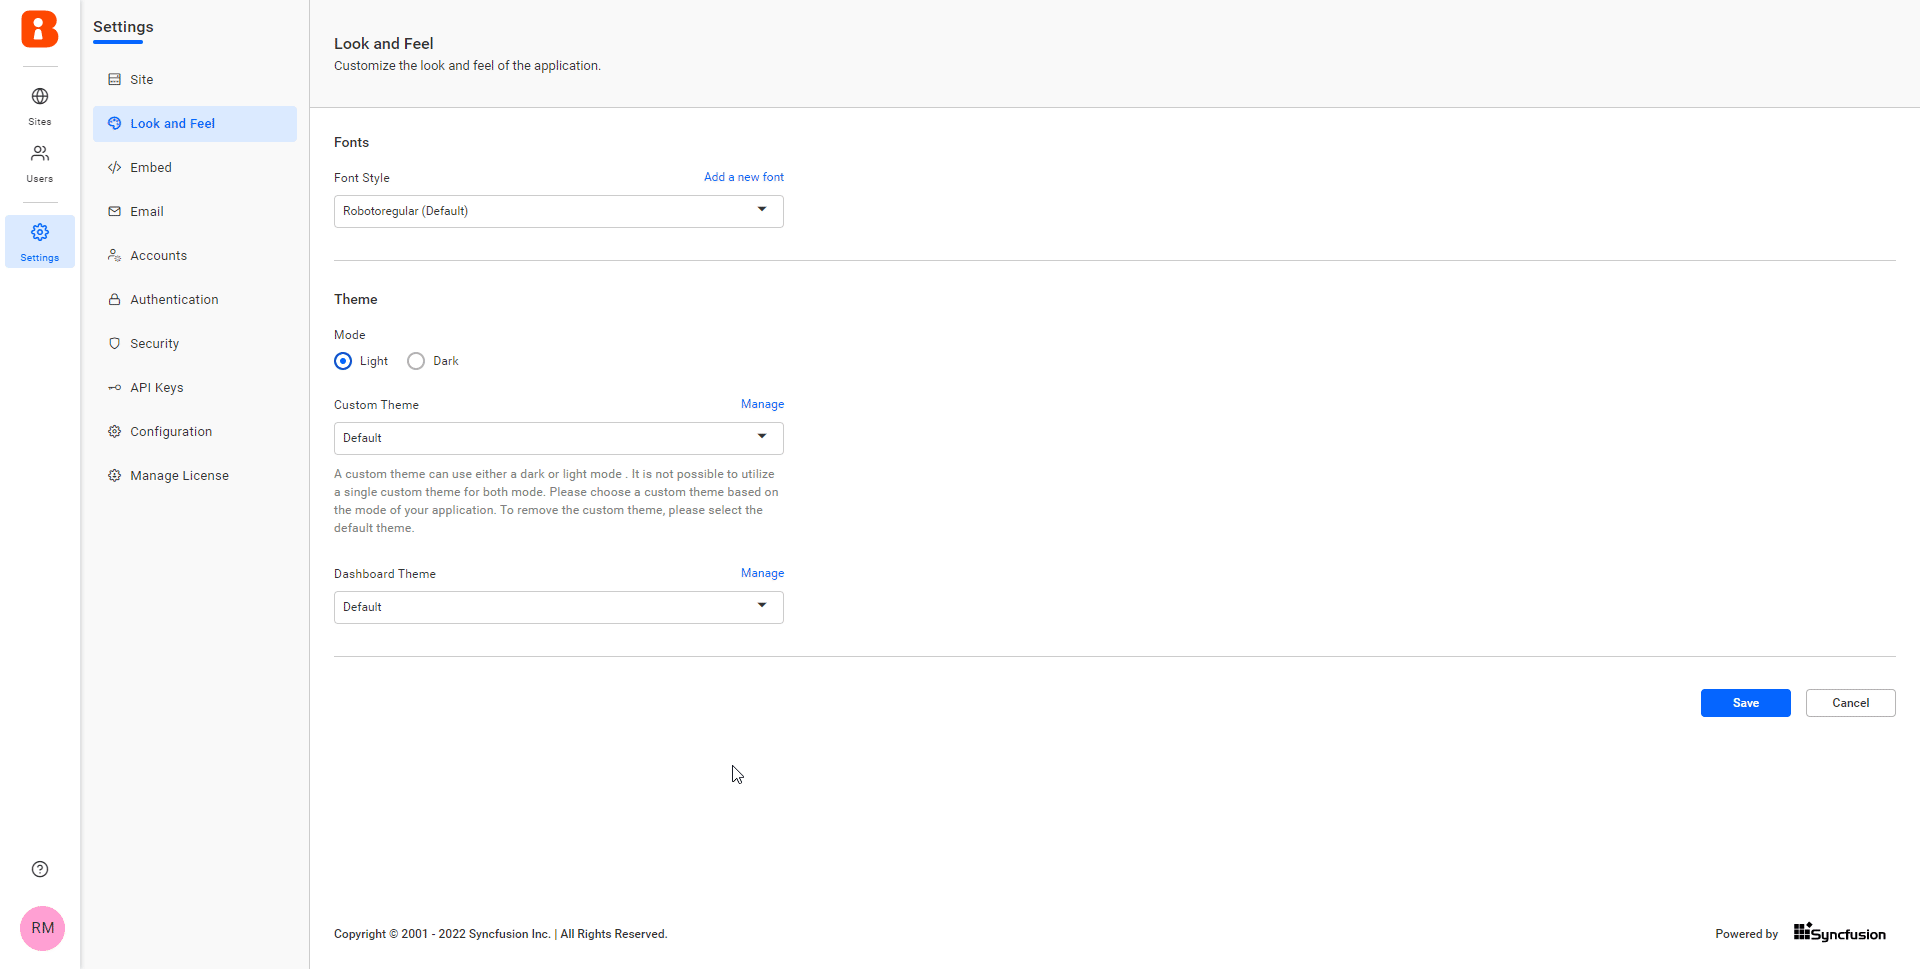1920x969 pixels.
Task: Expand the Custom Theme dropdown
Action: [x=558, y=438]
